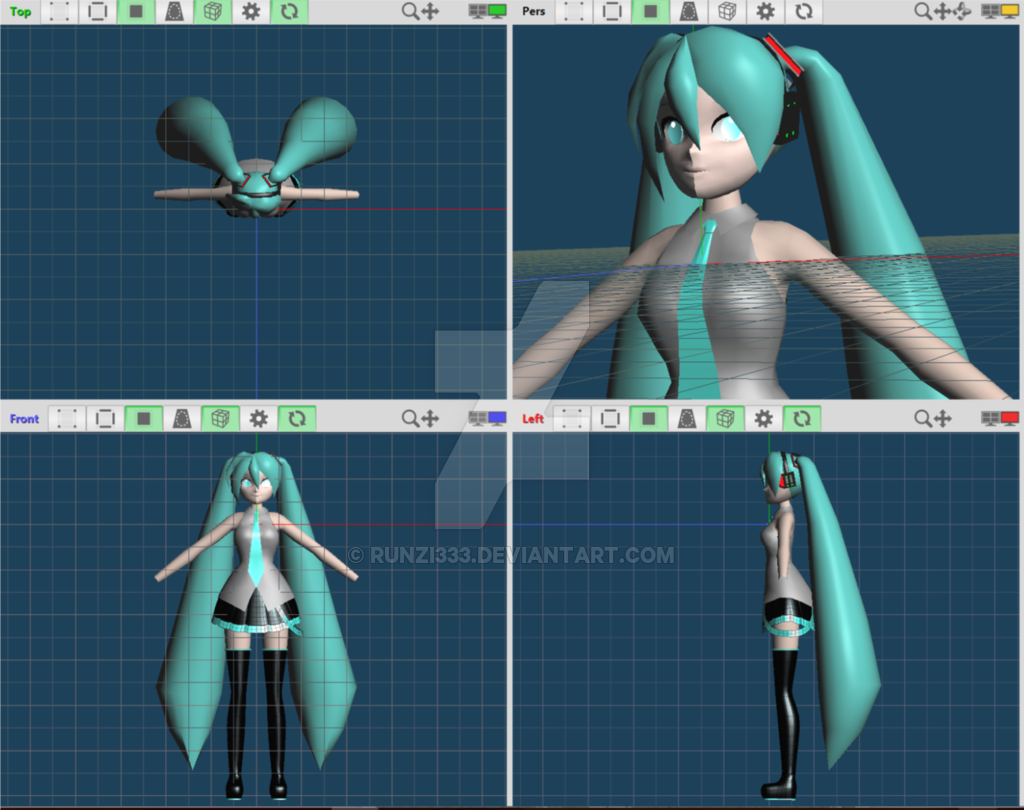This screenshot has height=810, width=1024.
Task: Toggle solid face display in Left view
Action: [x=648, y=419]
